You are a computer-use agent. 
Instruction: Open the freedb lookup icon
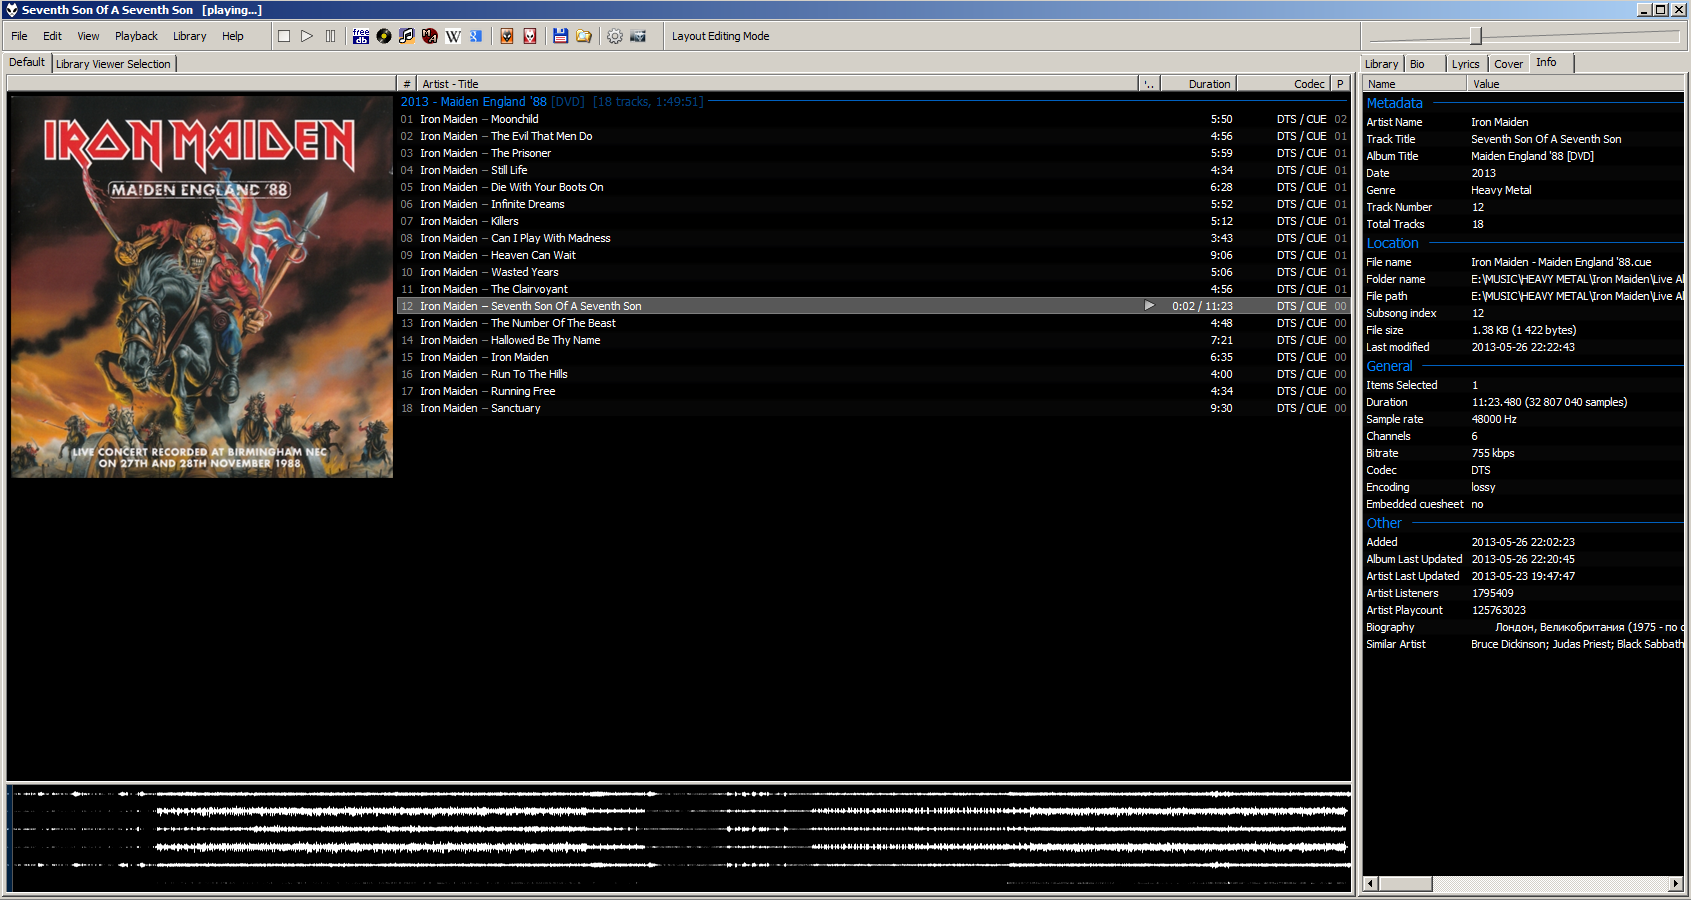(x=361, y=36)
